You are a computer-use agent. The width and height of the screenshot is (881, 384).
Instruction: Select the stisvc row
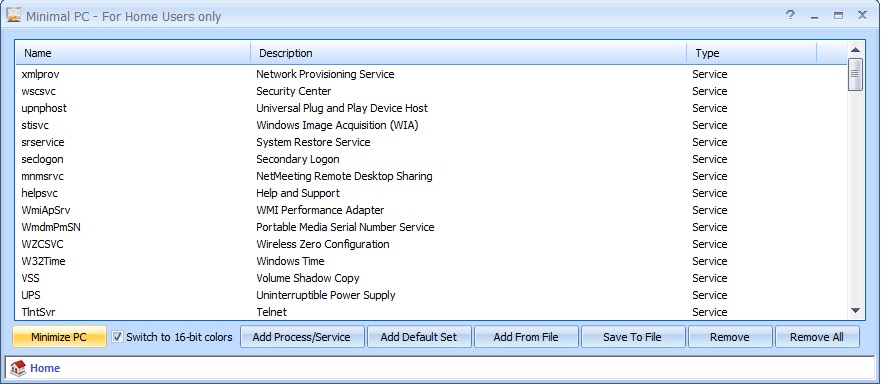[432, 125]
